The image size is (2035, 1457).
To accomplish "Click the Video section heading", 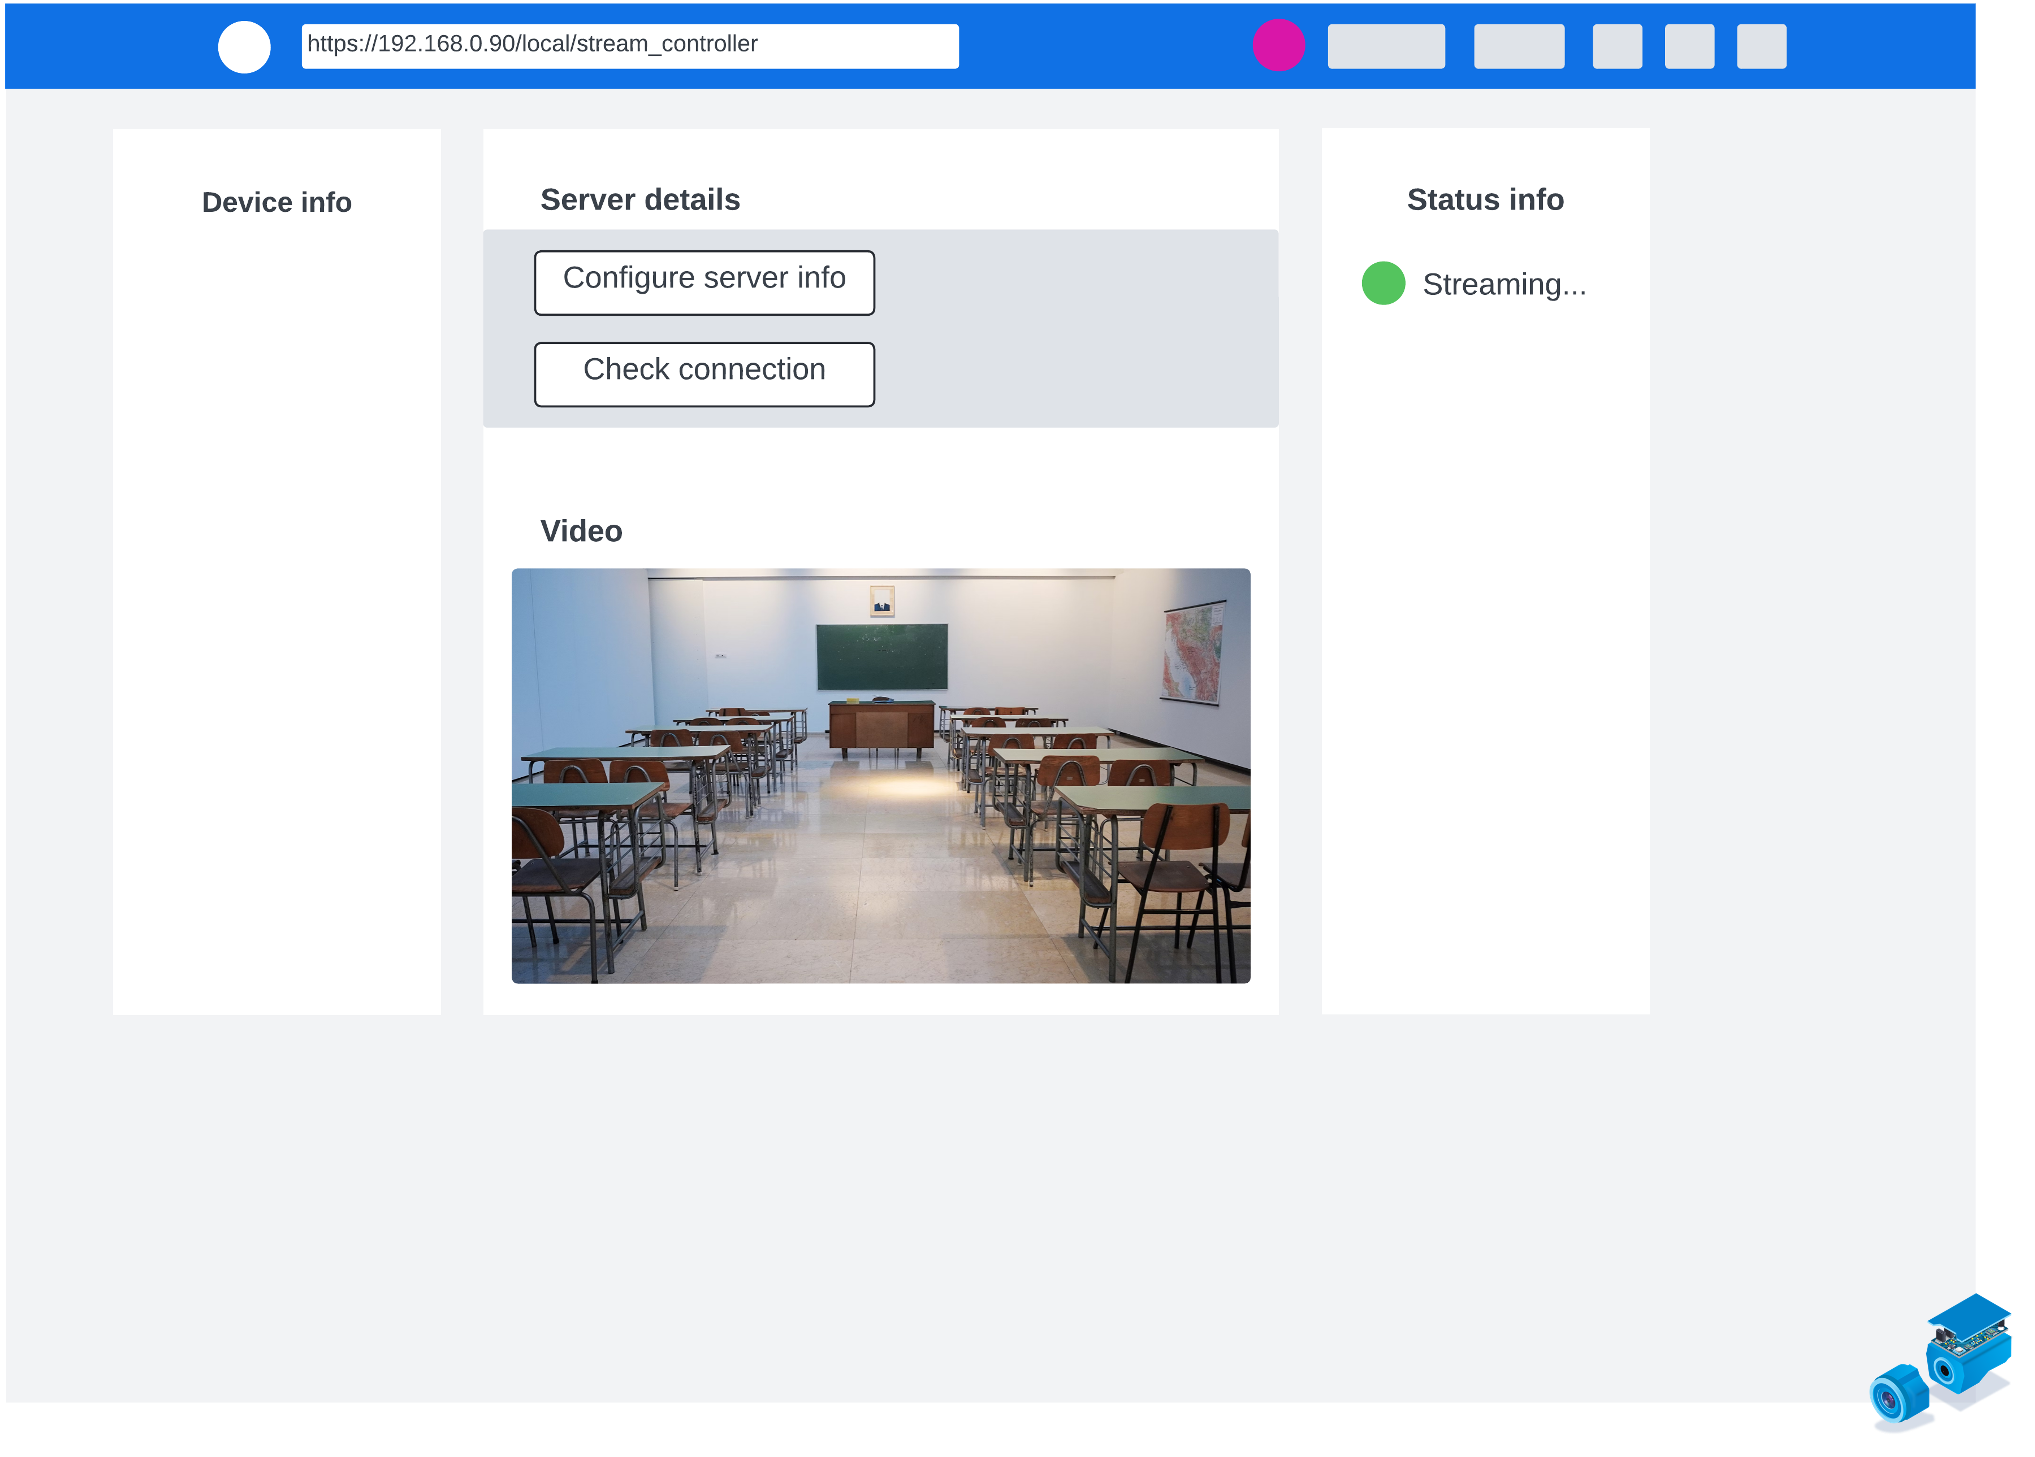I will 581,531.
